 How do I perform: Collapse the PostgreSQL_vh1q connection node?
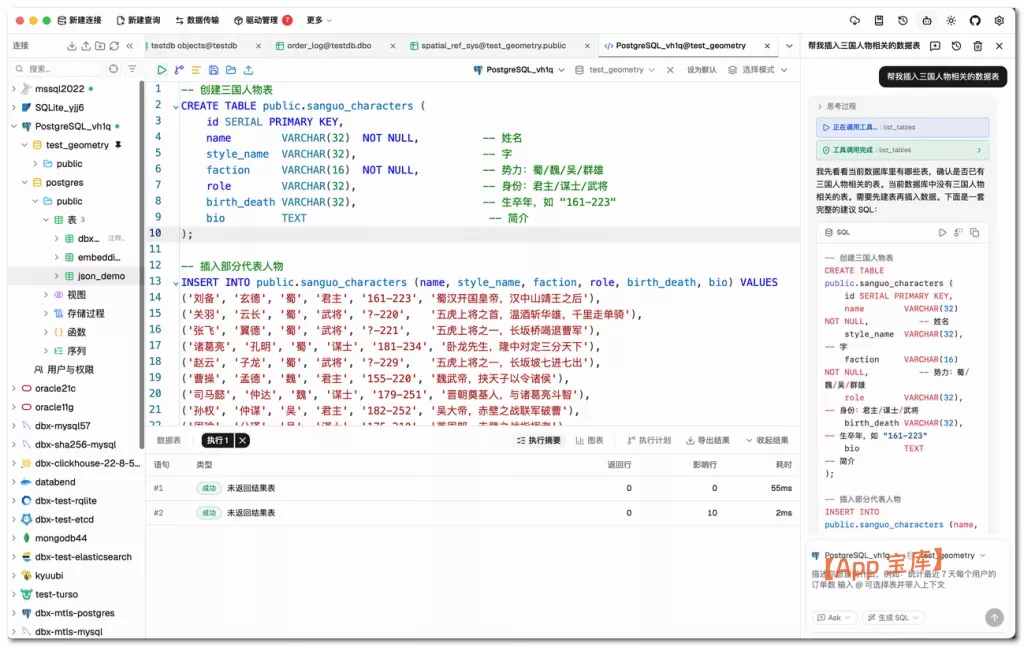(14, 127)
